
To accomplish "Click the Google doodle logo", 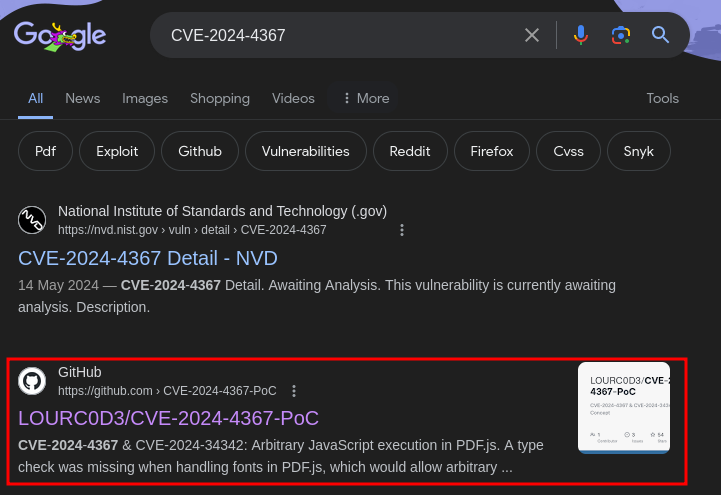I will tap(60, 36).
